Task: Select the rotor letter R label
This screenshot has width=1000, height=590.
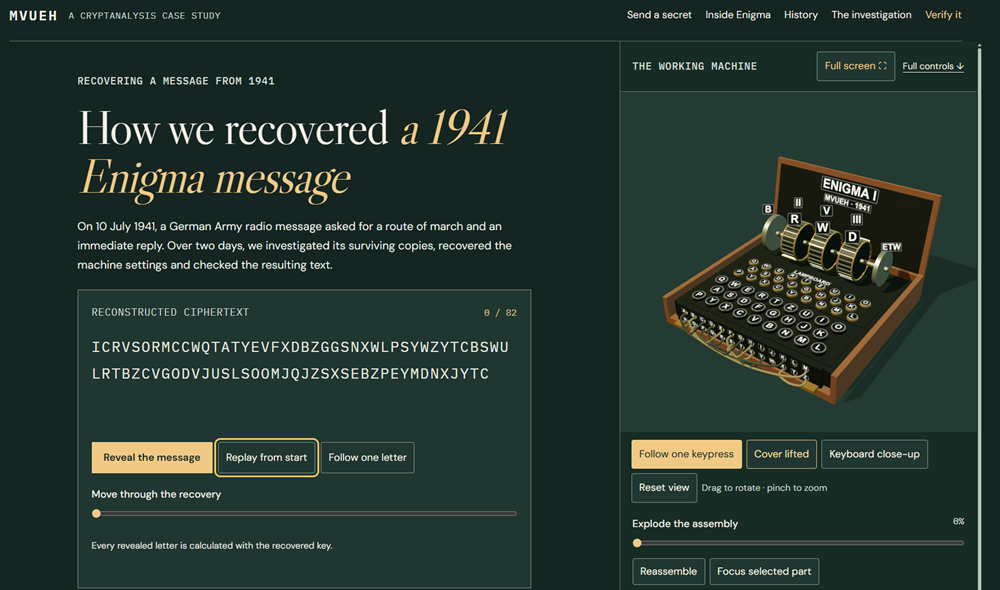Action: point(795,219)
